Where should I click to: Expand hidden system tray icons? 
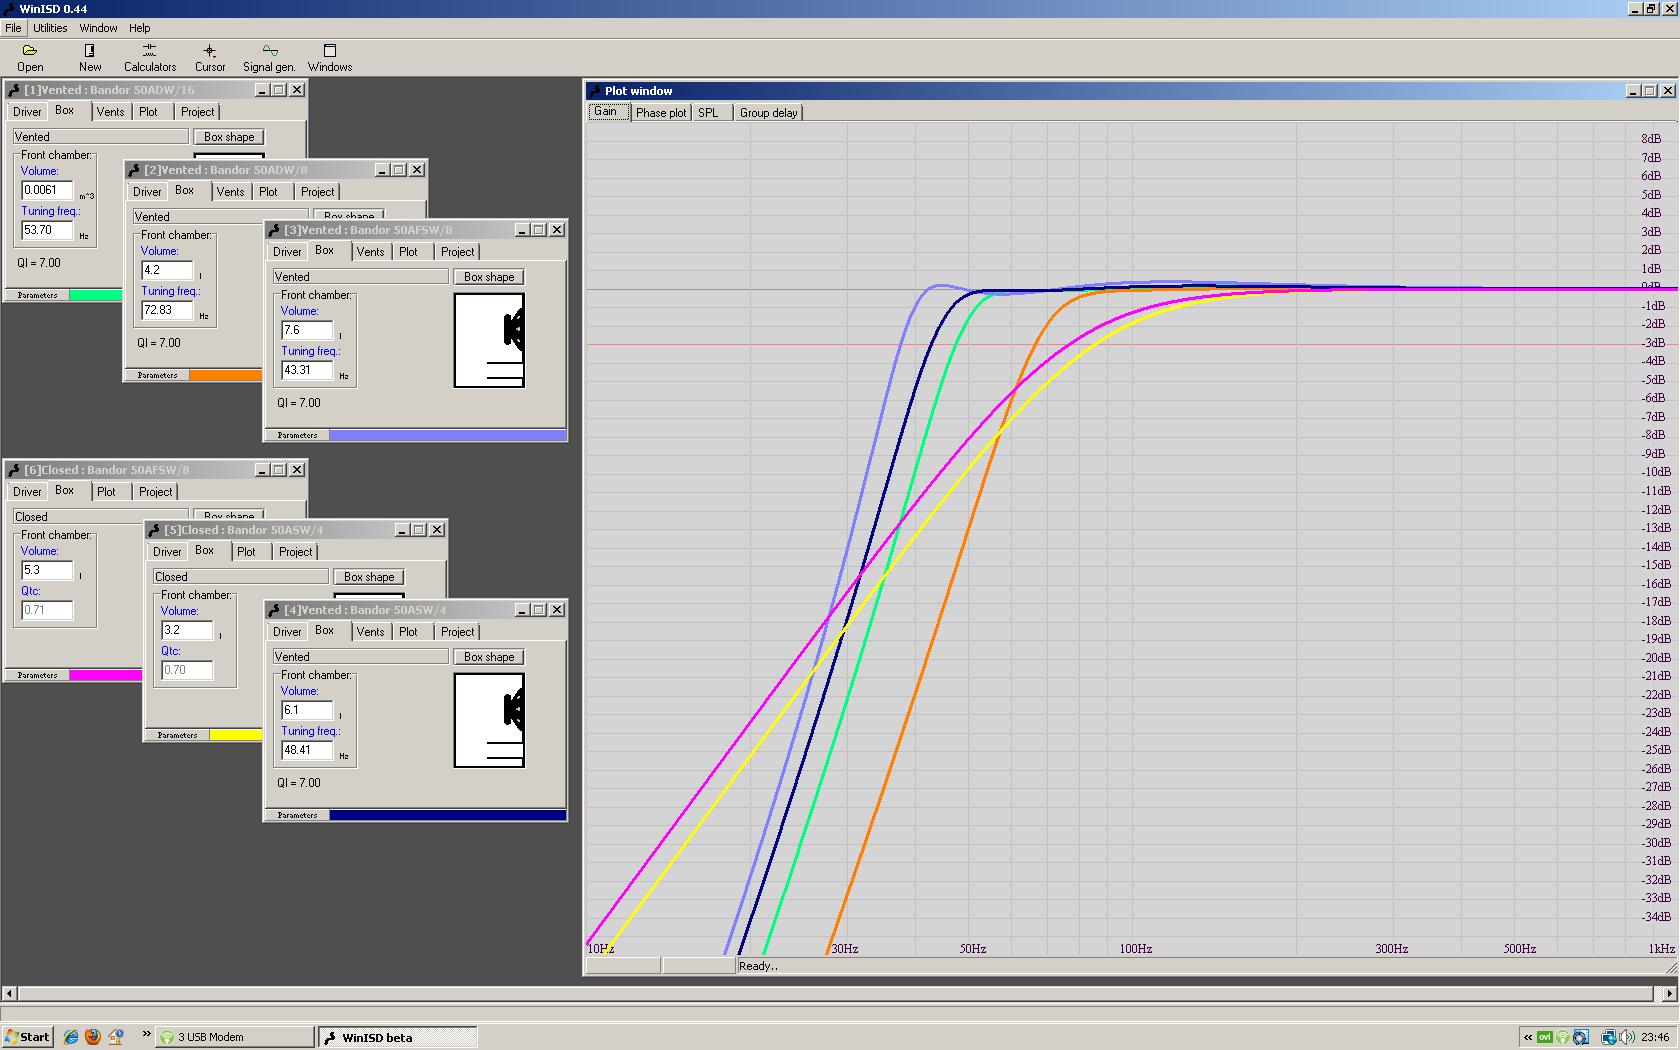[1528, 1037]
